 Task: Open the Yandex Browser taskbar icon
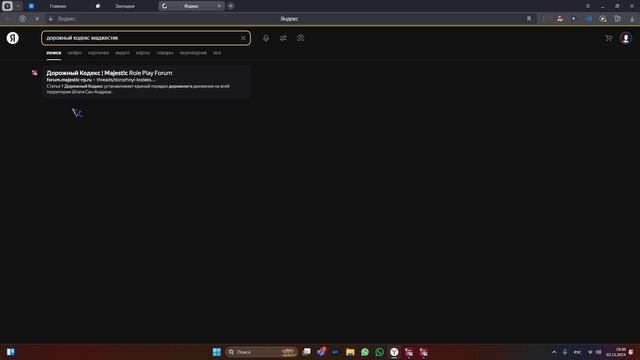coord(394,352)
